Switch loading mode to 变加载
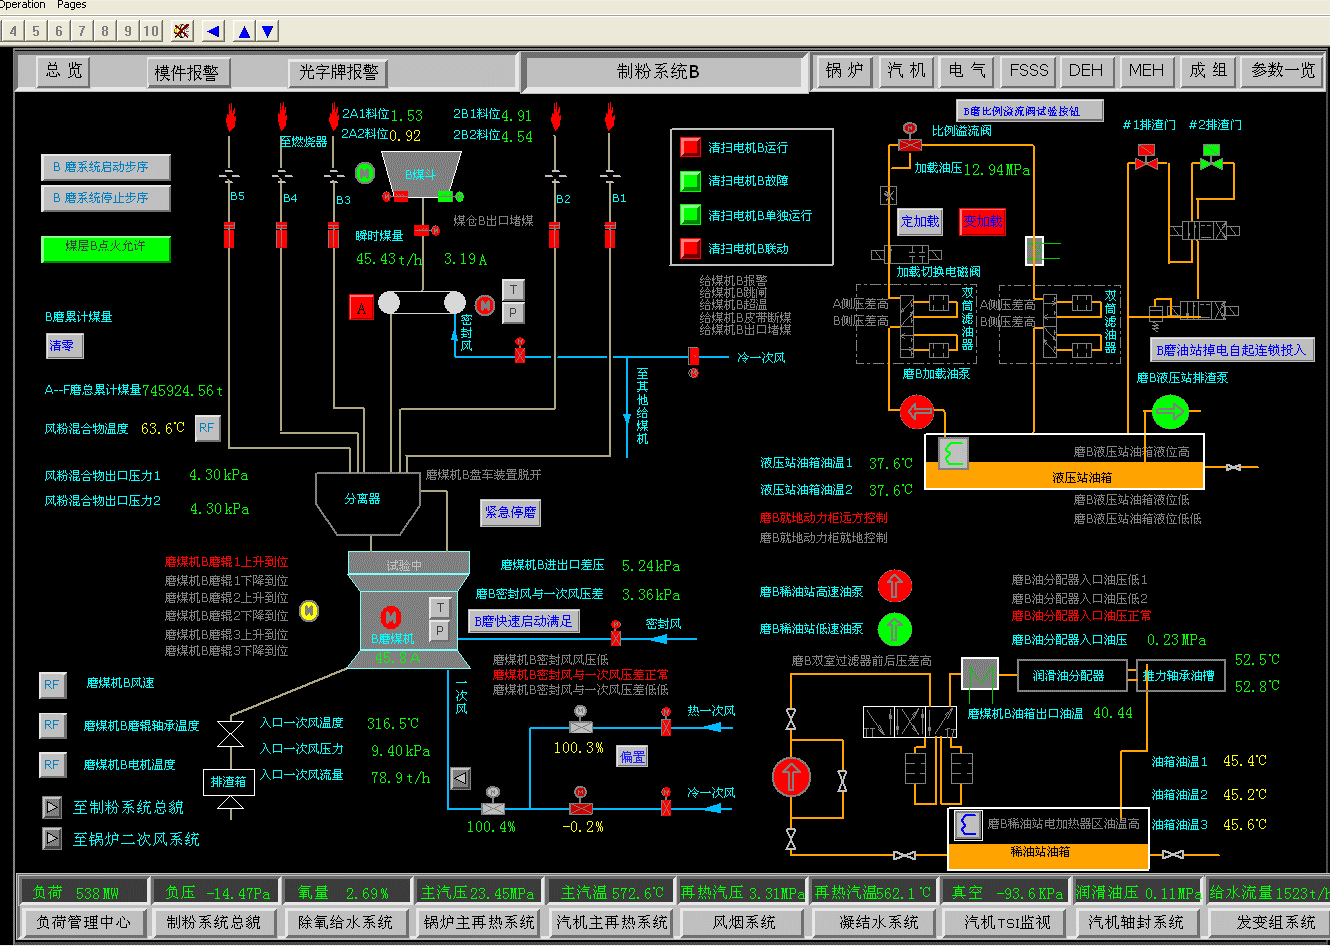1330x946 pixels. point(982,222)
